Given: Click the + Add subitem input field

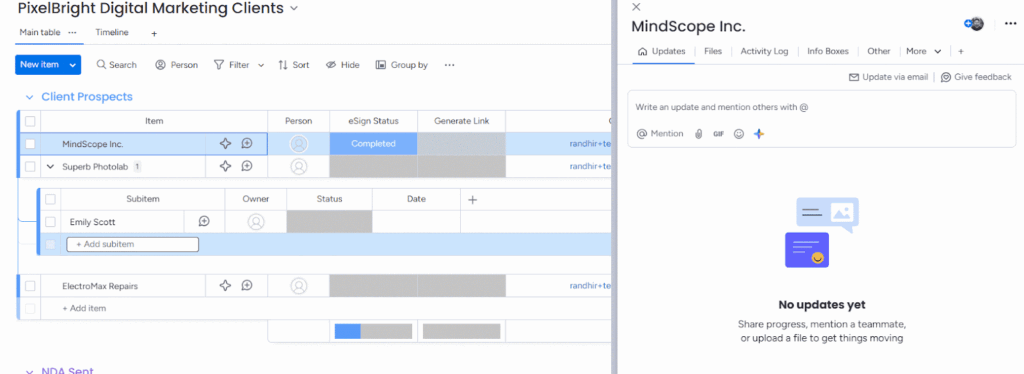Looking at the screenshot, I should click(x=133, y=244).
